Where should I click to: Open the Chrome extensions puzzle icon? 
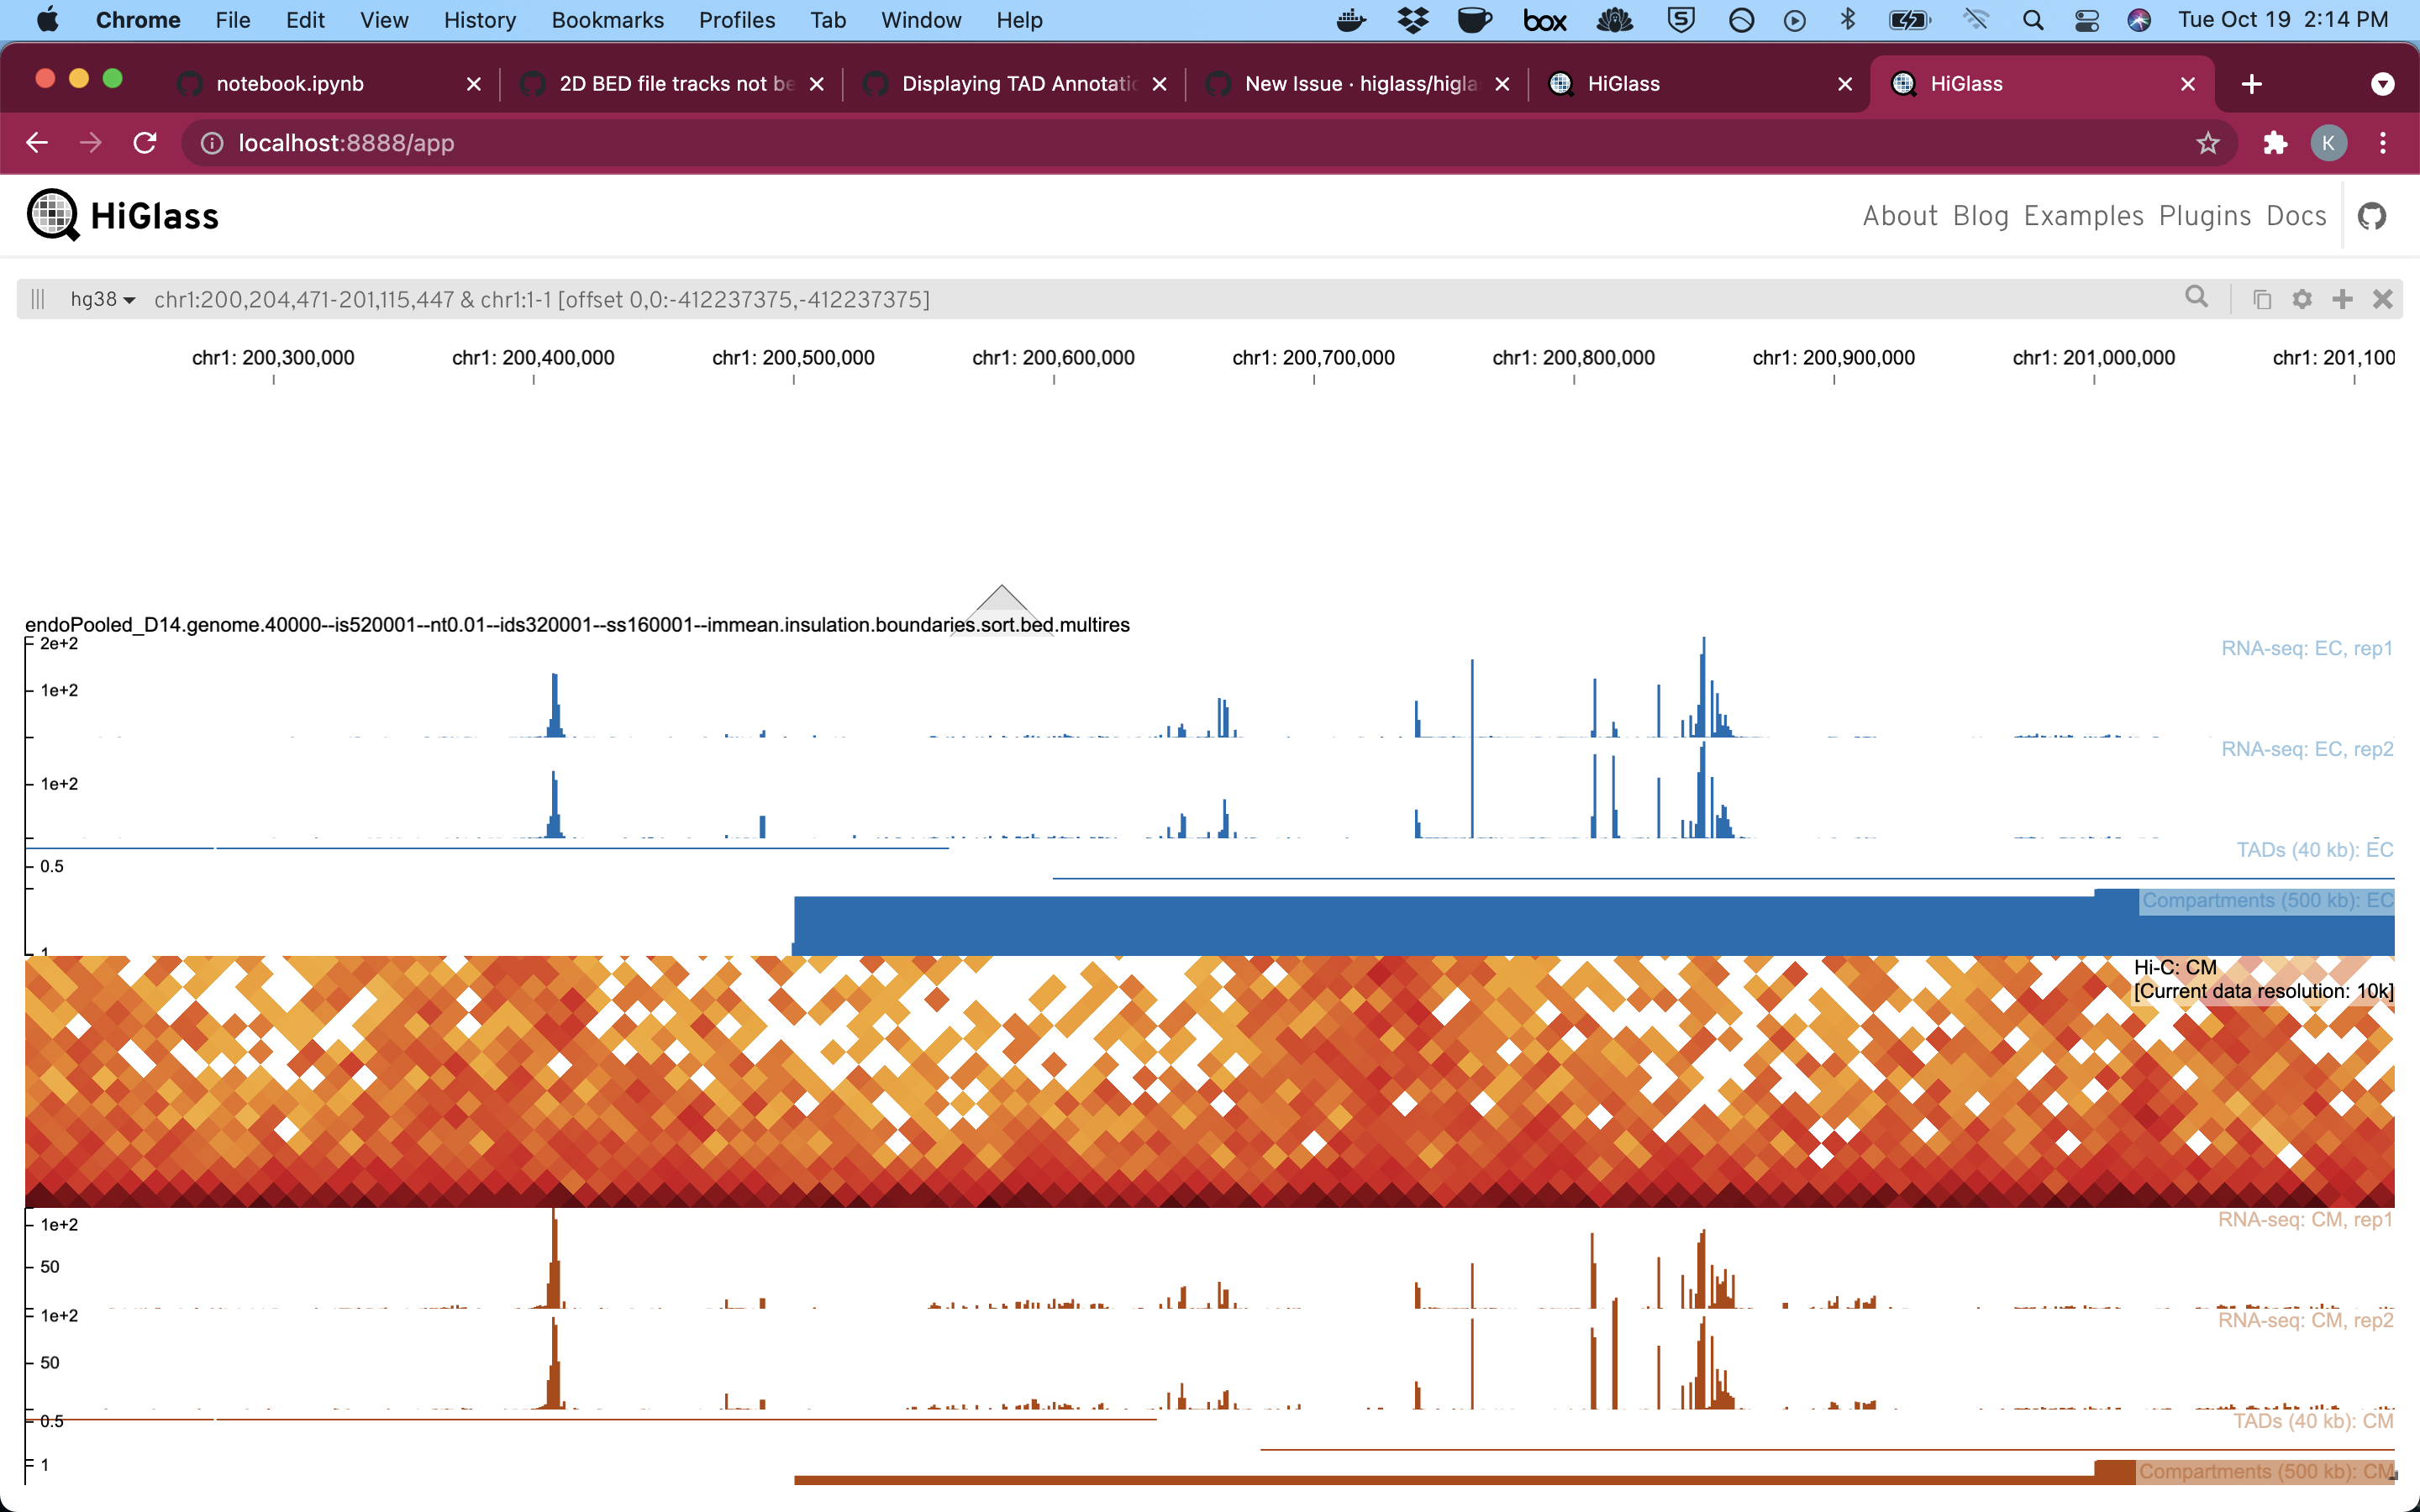2275,143
